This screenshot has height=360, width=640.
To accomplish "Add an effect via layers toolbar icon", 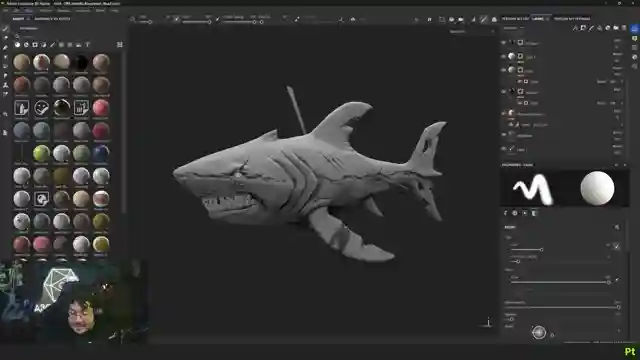I will click(575, 28).
